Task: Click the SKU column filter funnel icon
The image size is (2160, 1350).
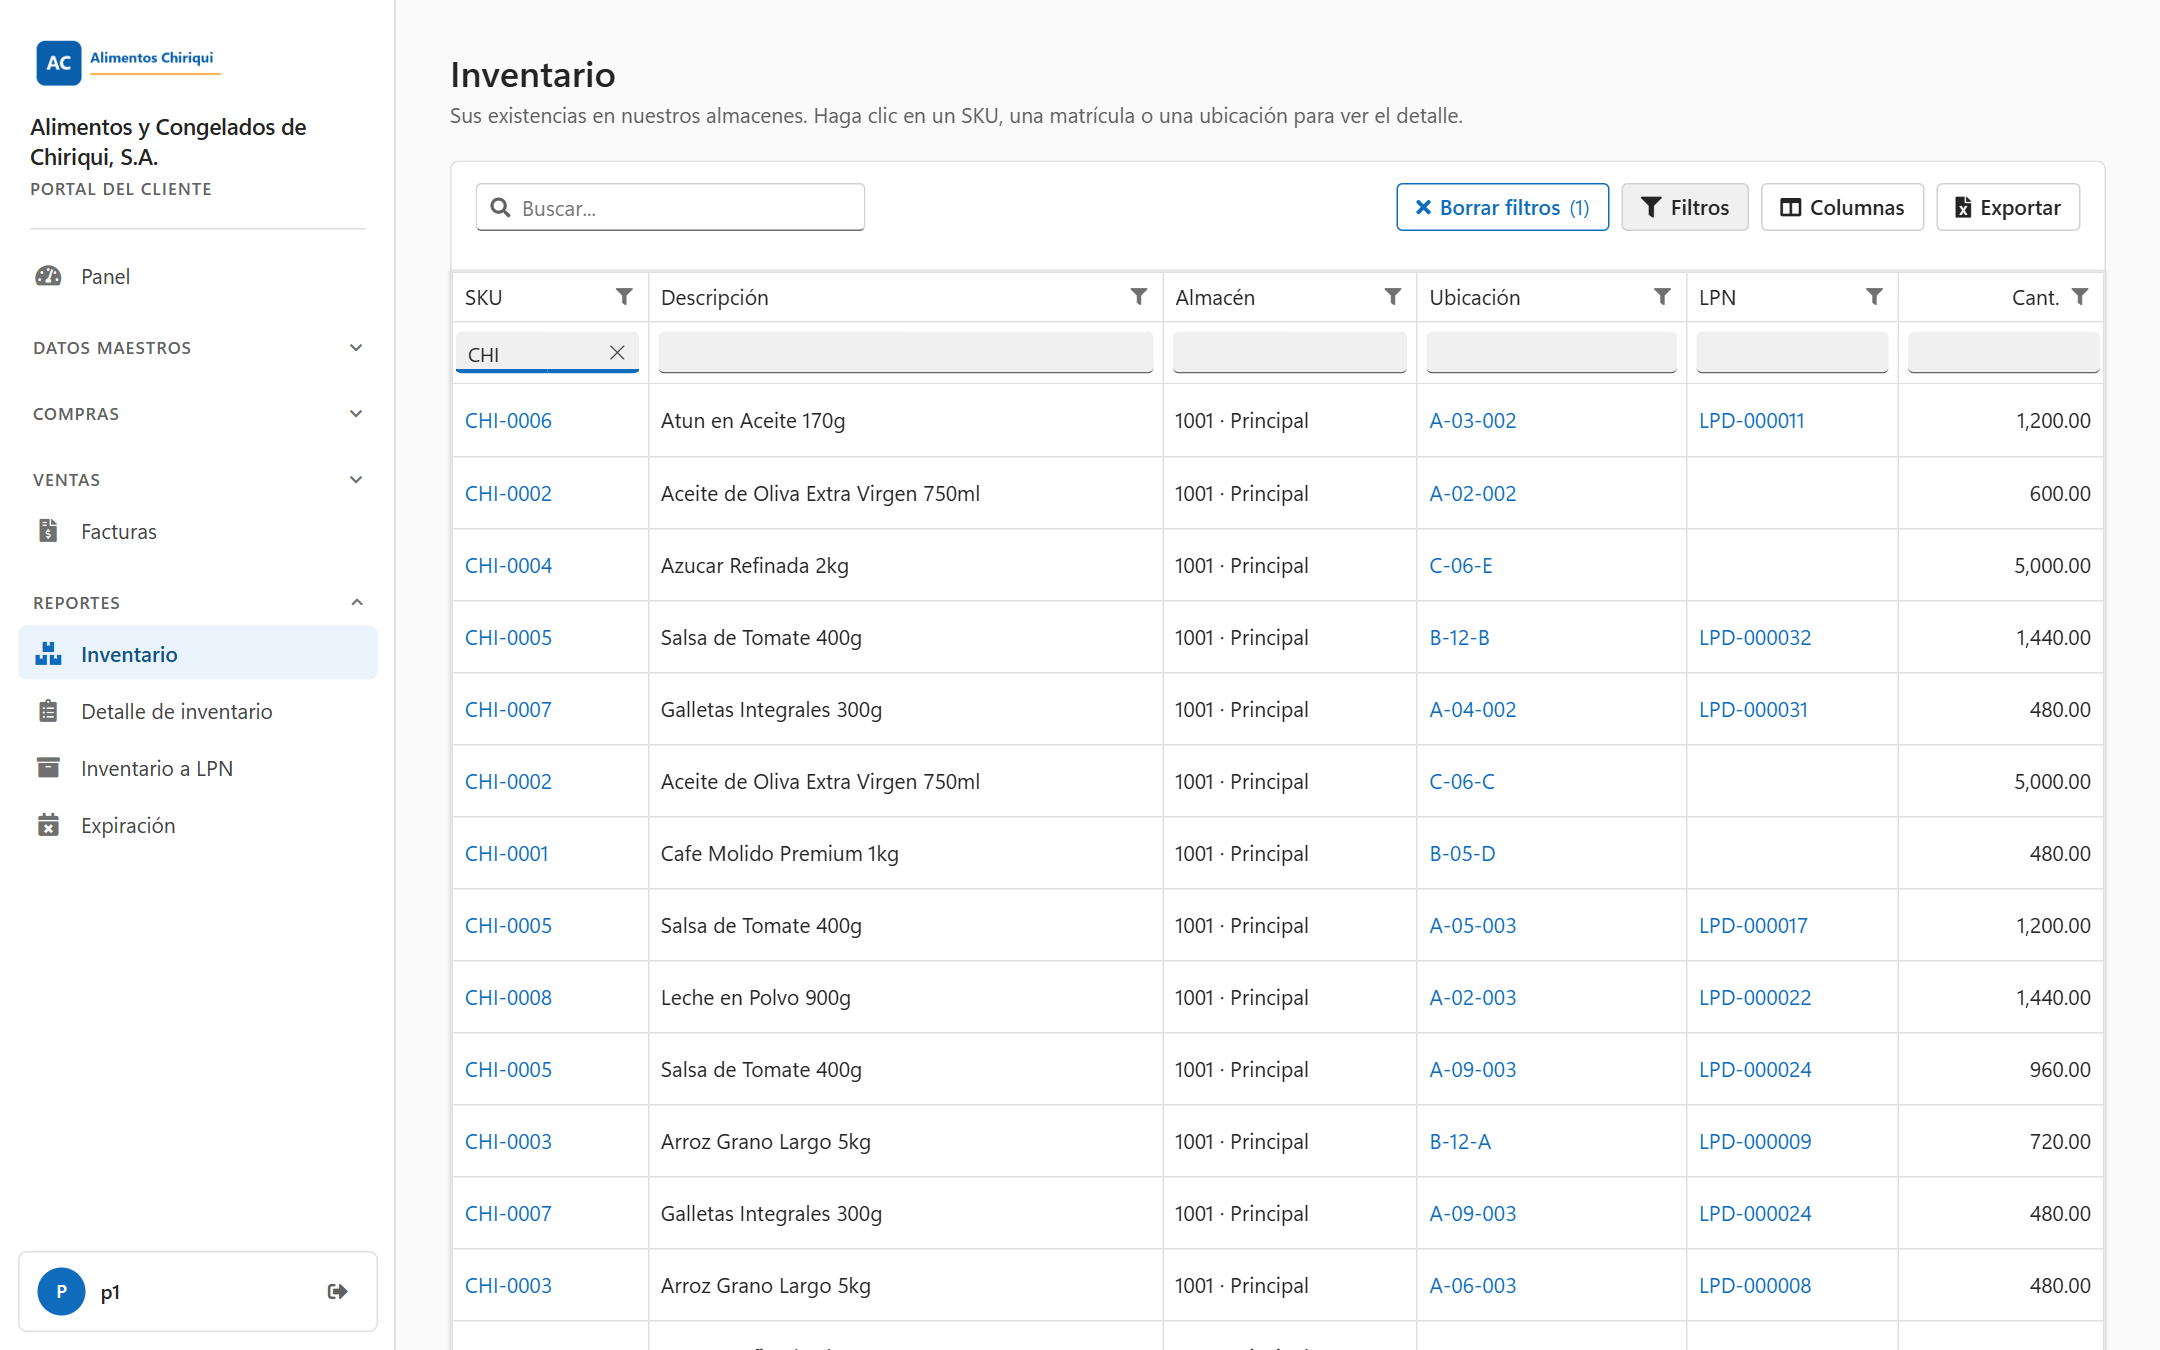Action: tap(624, 297)
